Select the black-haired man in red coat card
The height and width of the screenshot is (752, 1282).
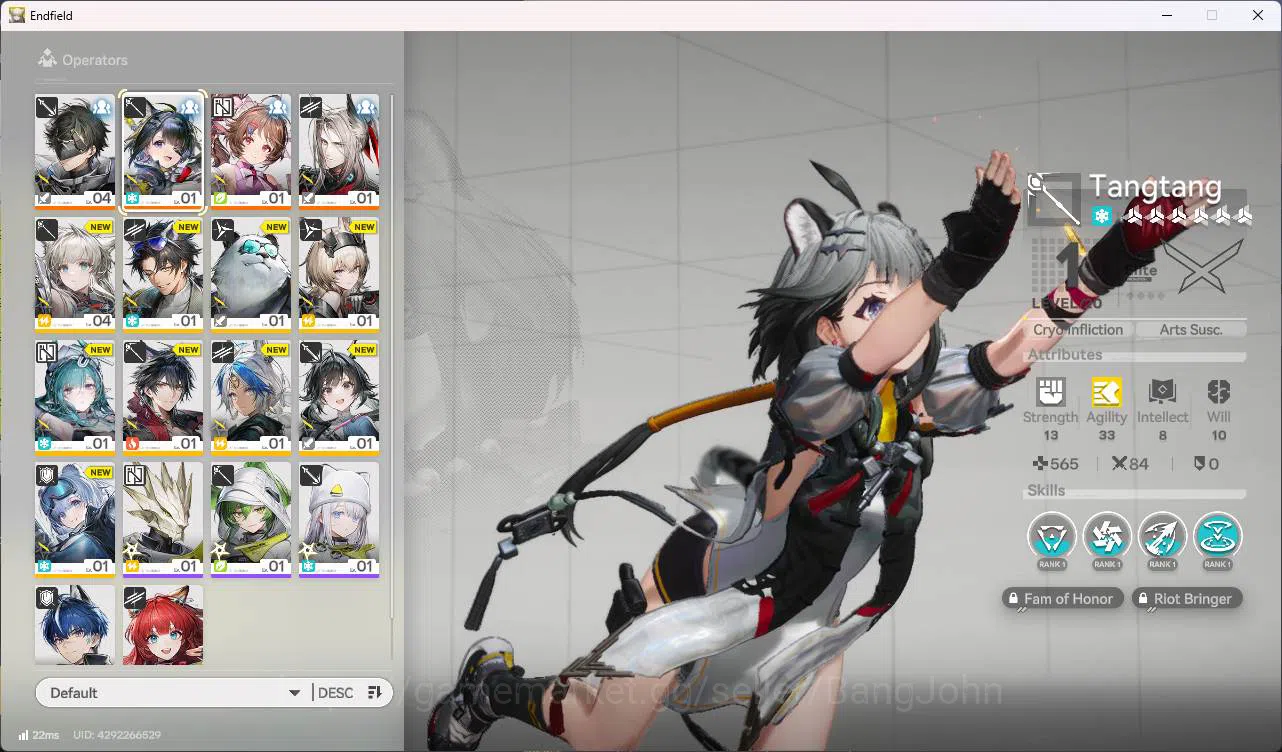click(163, 397)
